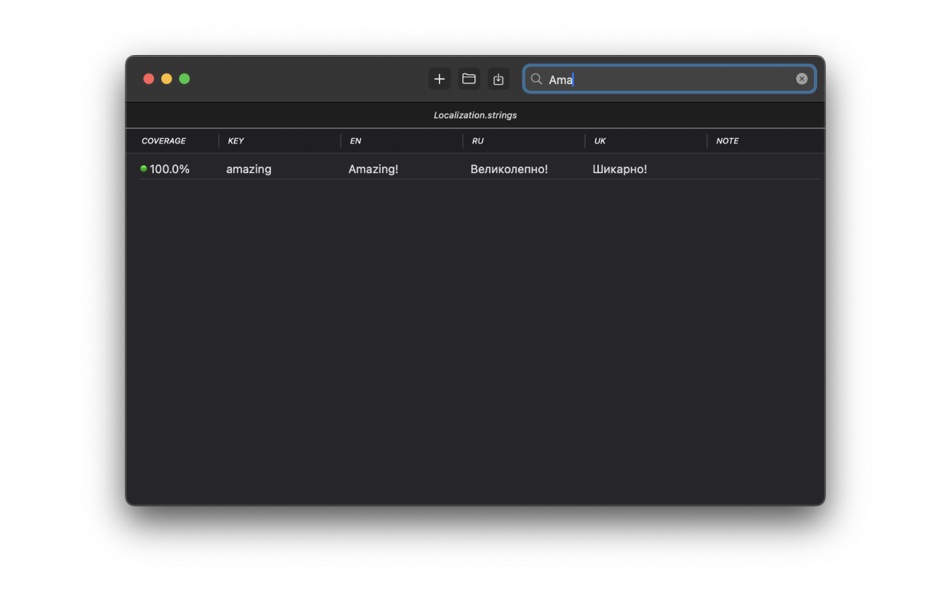Open the folder icon in toolbar

click(468, 79)
